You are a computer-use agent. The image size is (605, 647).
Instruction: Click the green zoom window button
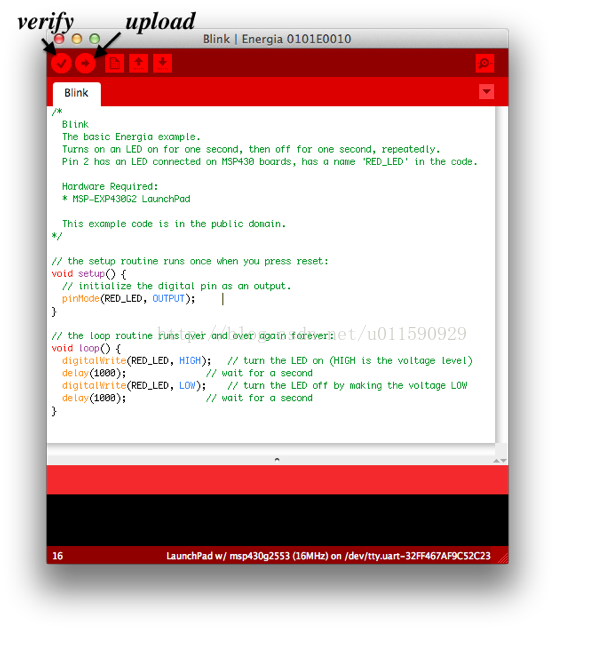95,39
